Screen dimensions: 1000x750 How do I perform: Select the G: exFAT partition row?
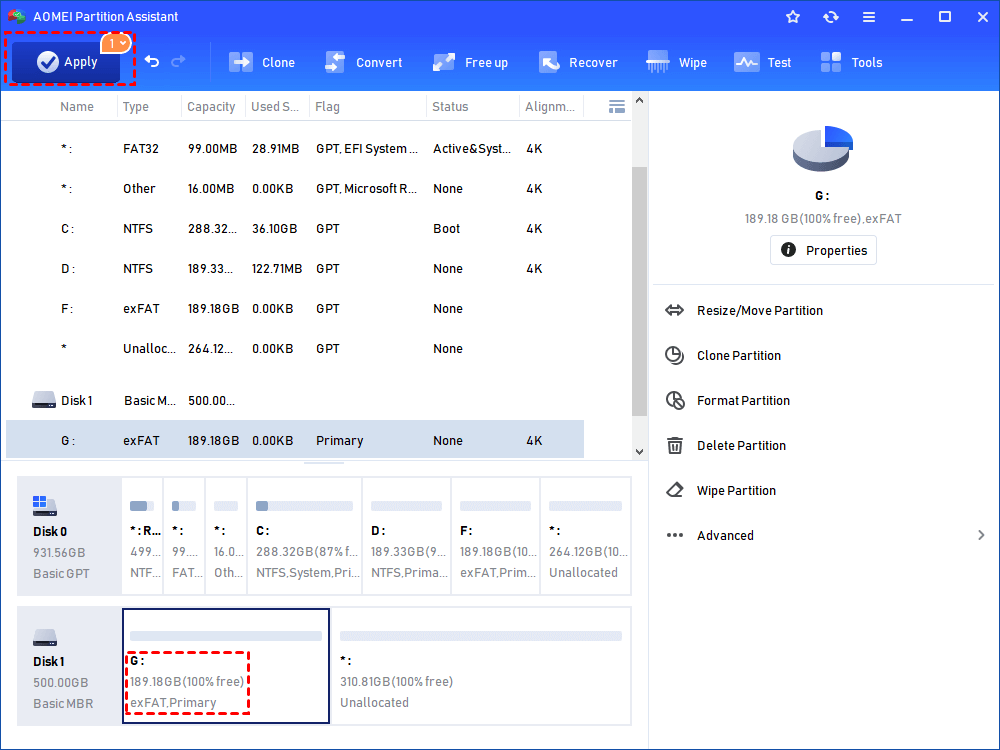[x=295, y=440]
